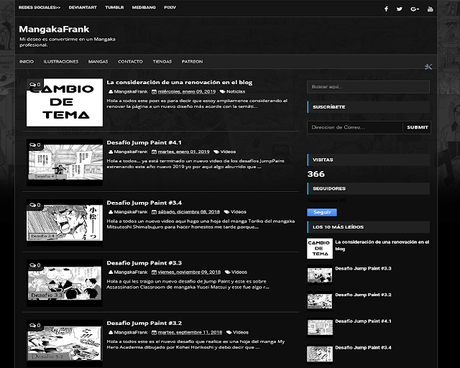Screen dimensions: 460x368
Task: Click the Desafío 4.1 post thumbnail image
Action: click(65, 162)
